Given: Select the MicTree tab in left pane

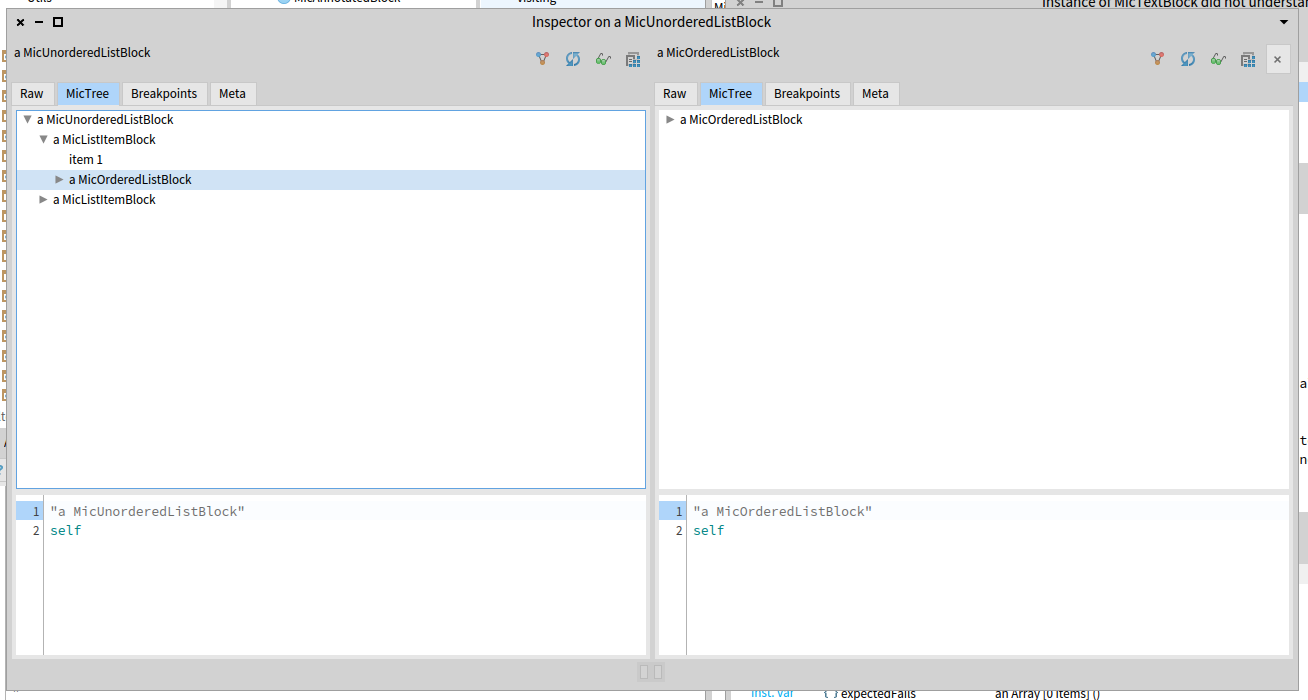Looking at the screenshot, I should pos(88,93).
